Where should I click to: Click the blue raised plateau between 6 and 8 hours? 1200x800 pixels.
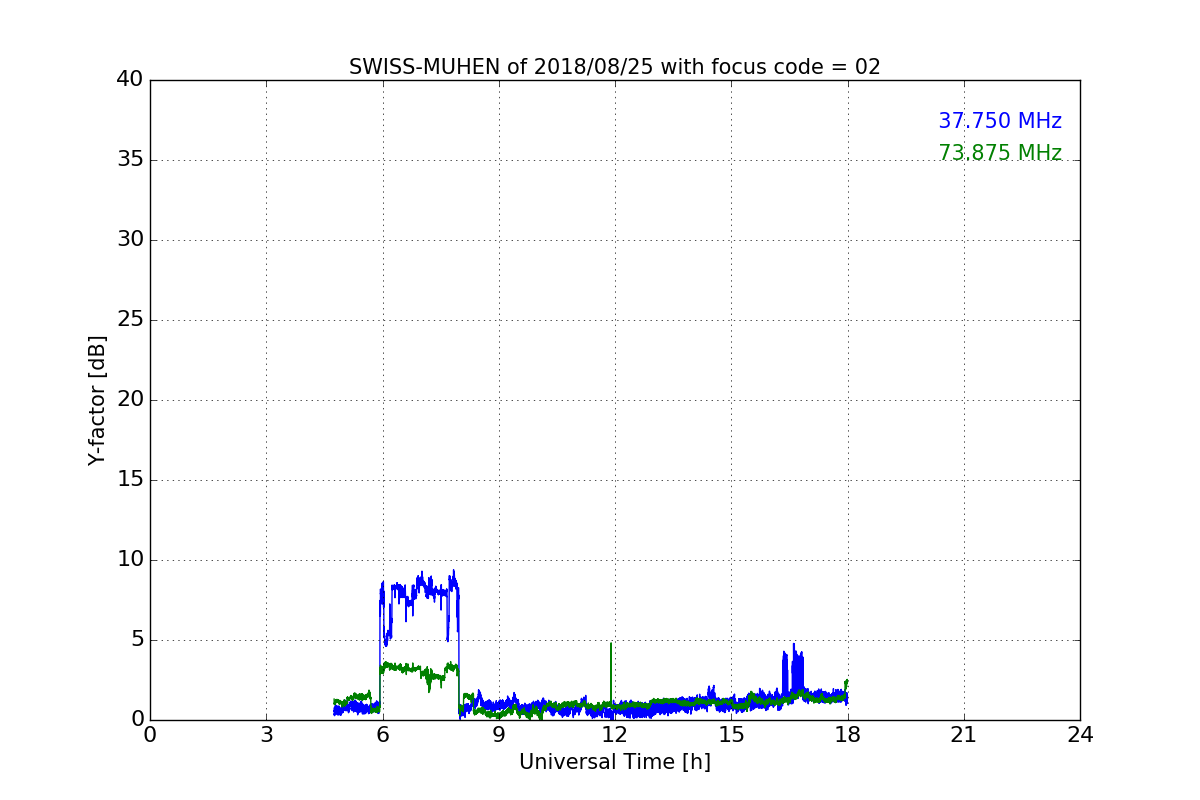coord(420,592)
